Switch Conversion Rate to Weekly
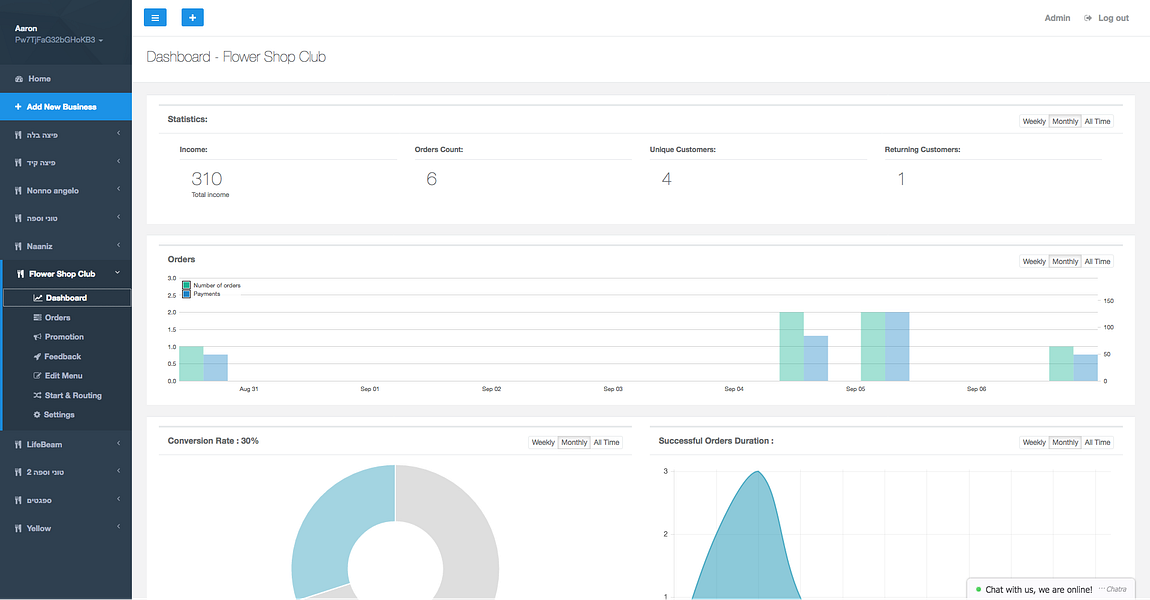 pyautogui.click(x=543, y=442)
